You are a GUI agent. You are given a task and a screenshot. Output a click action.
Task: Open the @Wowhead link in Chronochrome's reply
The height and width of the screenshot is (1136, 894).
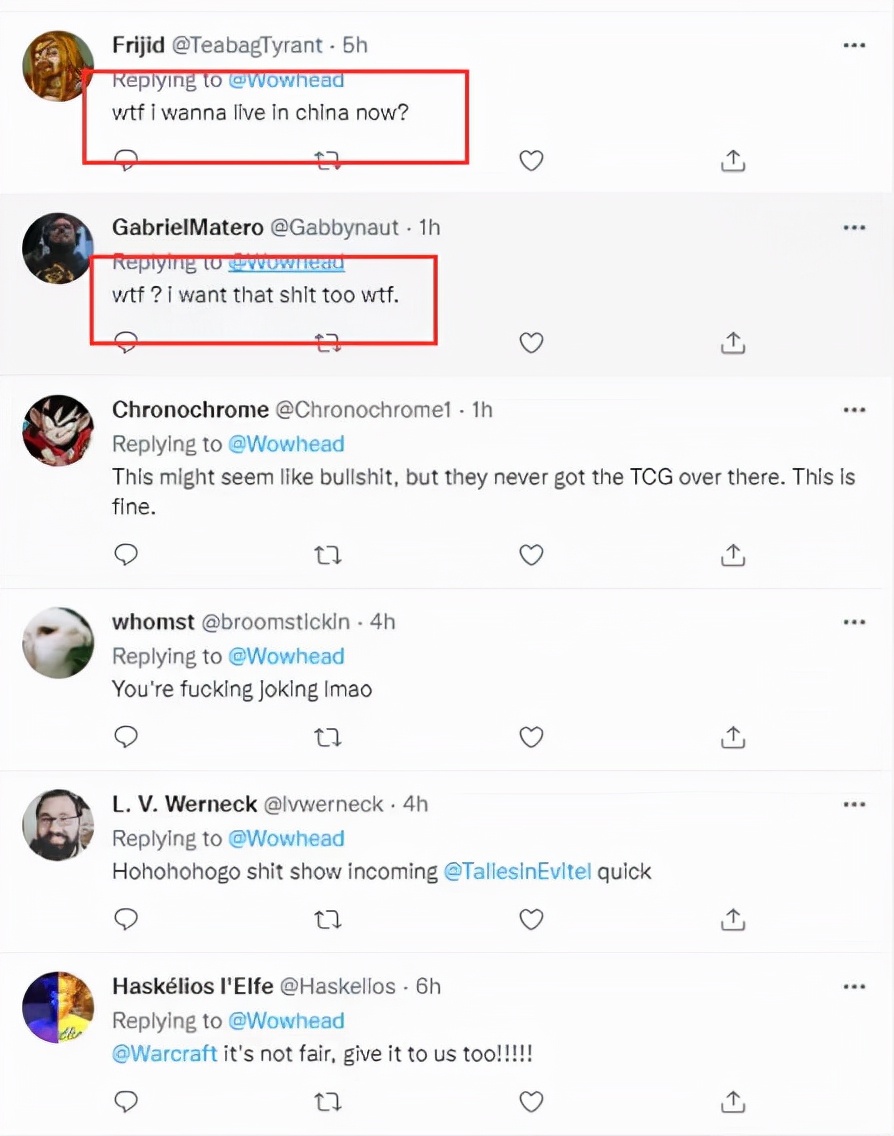[286, 444]
